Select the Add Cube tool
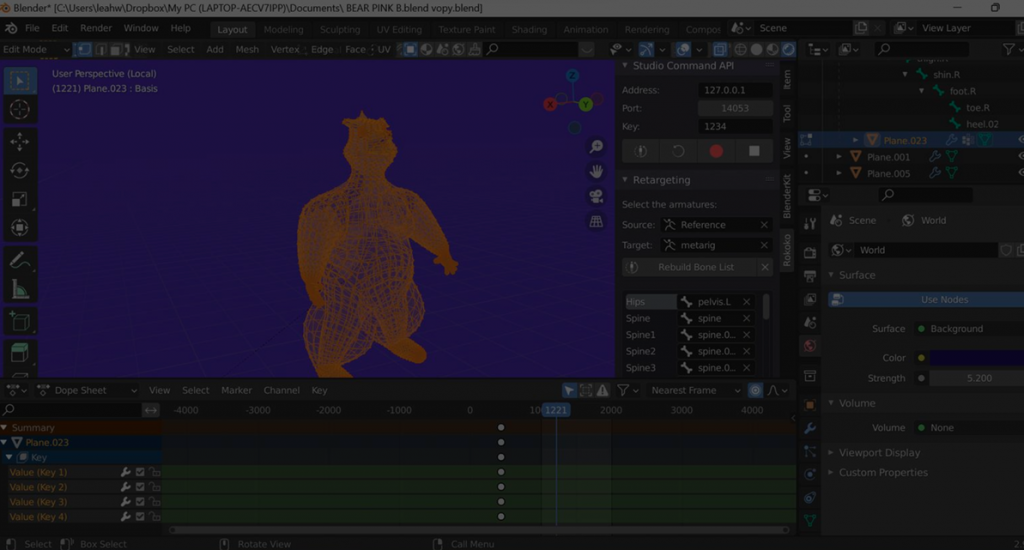 (x=20, y=321)
